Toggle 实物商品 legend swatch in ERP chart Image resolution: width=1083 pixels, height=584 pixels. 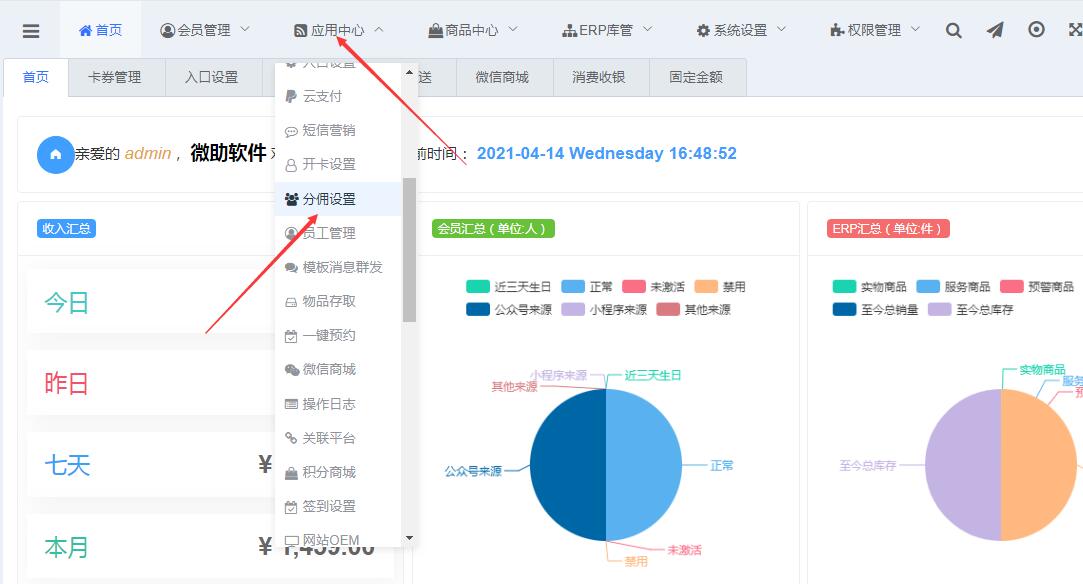click(x=844, y=286)
